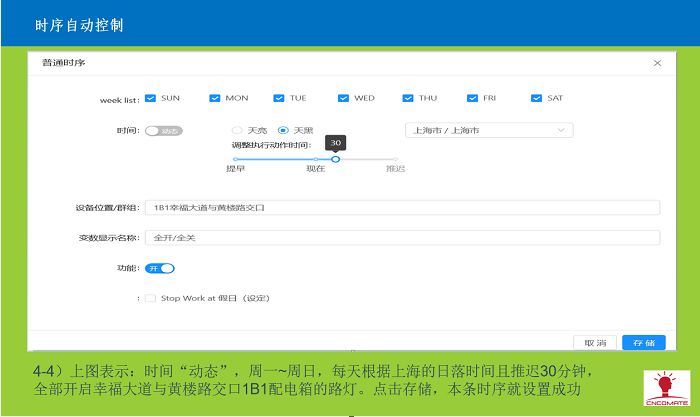This screenshot has width=700, height=417.
Task: Click the 变数显示名称 input field
Action: 401,238
